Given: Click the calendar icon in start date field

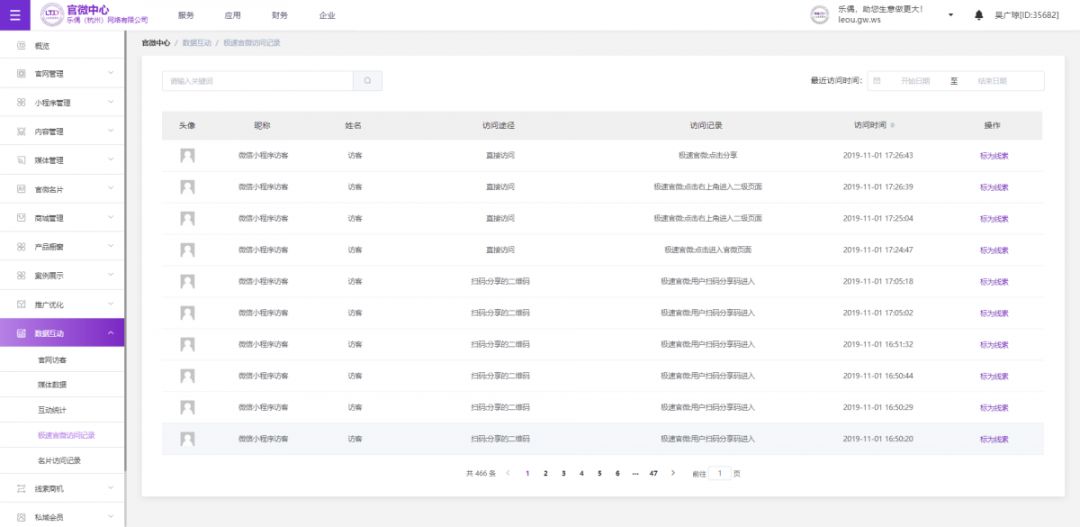Looking at the screenshot, I should 877,81.
